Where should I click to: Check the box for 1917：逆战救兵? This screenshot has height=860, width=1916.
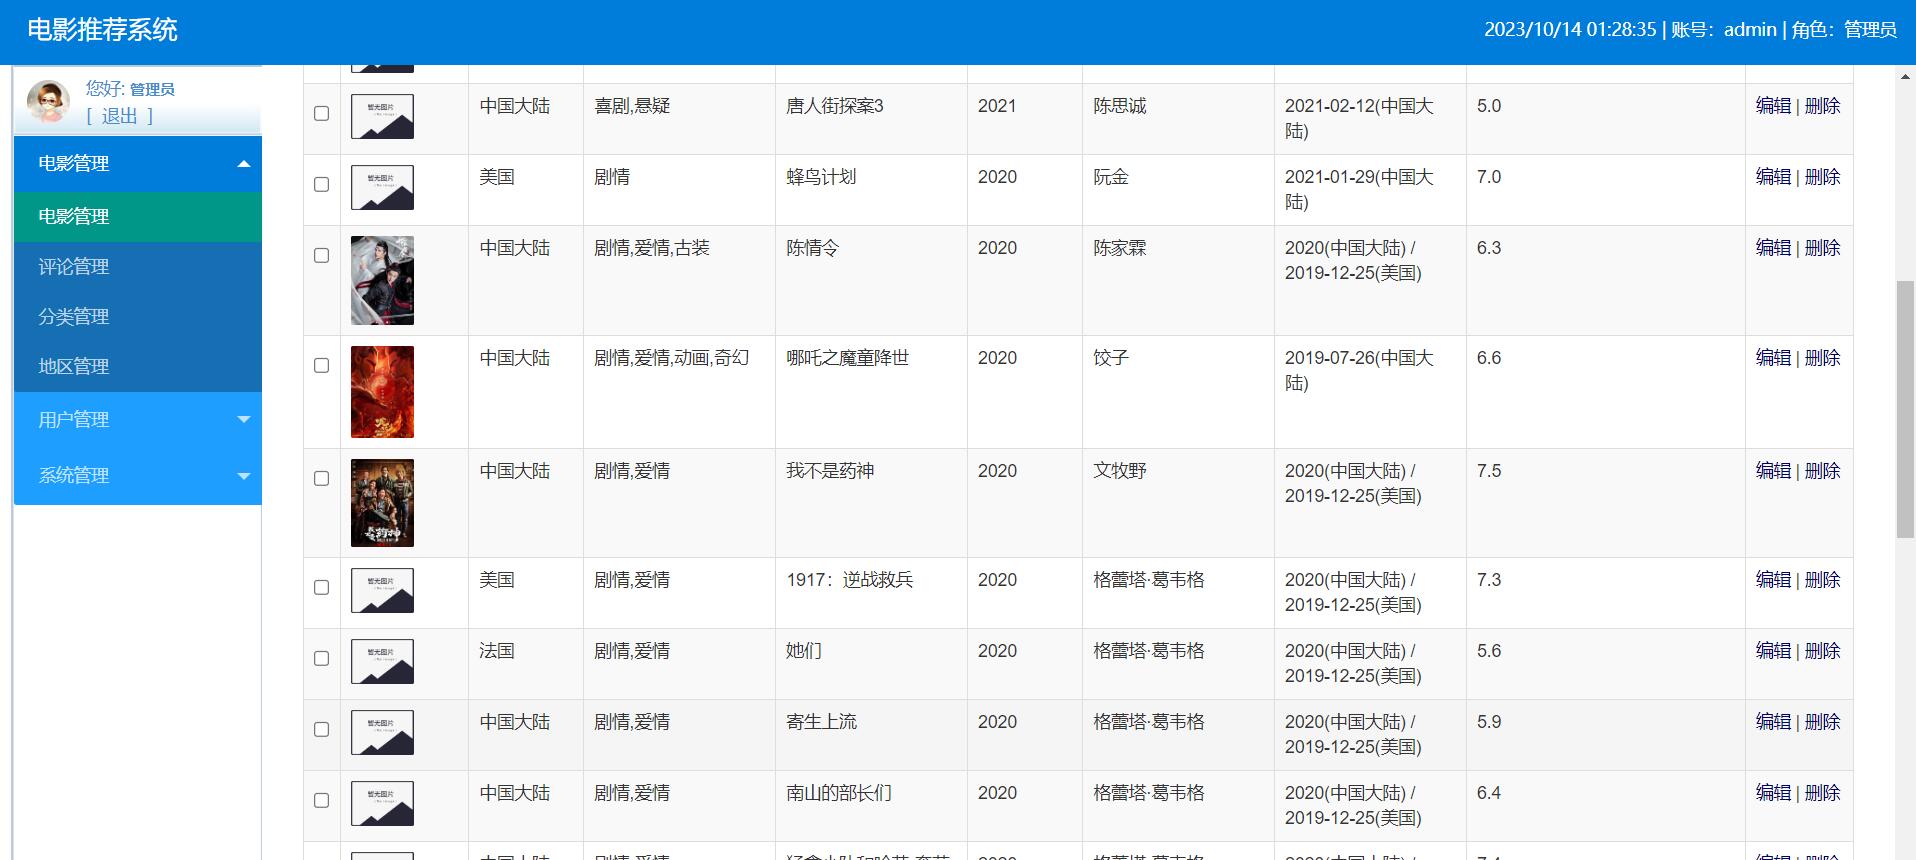pos(322,587)
